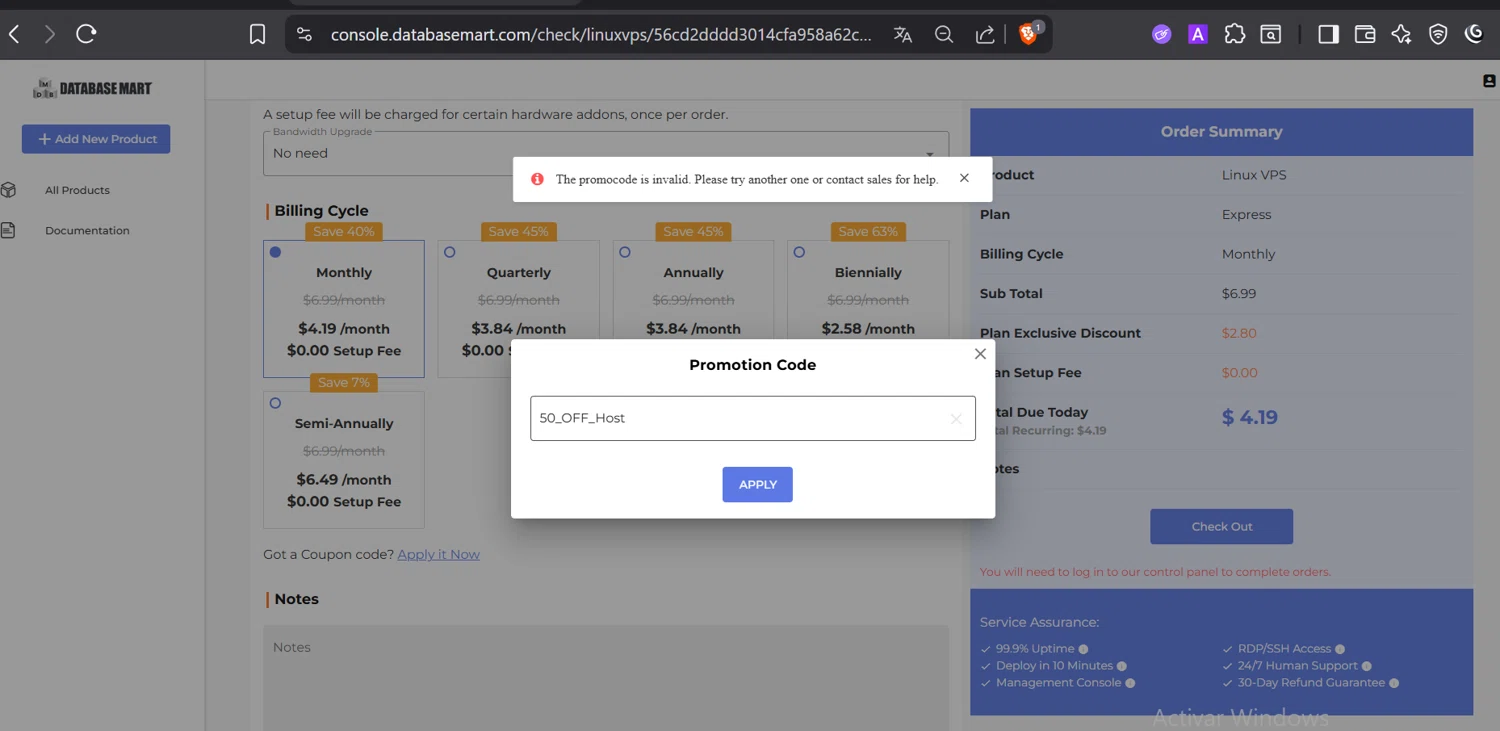This screenshot has height=731, width=1500.
Task: Click the browser address bar URL
Action: click(601, 34)
